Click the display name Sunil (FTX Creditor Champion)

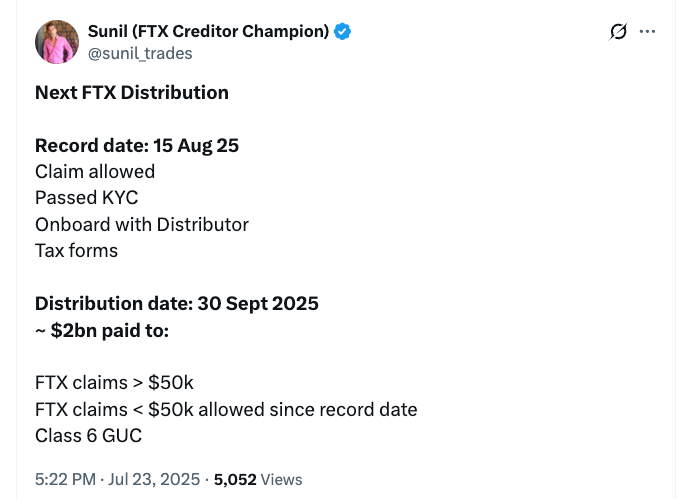(x=208, y=32)
